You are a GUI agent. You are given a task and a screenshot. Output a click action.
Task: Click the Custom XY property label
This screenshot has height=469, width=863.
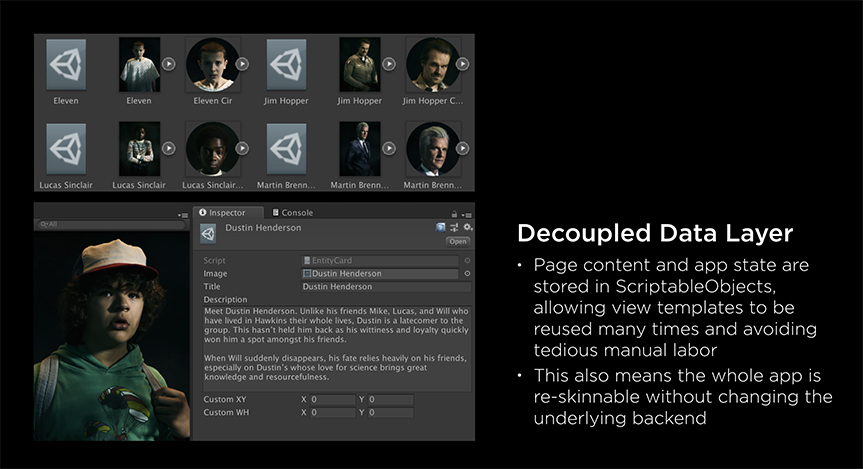(x=225, y=399)
